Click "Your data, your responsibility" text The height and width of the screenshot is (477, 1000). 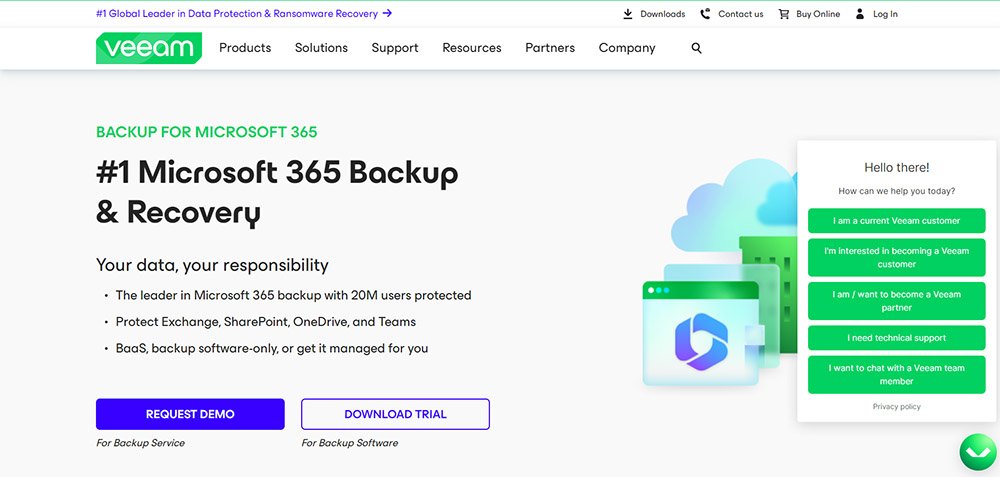212,265
